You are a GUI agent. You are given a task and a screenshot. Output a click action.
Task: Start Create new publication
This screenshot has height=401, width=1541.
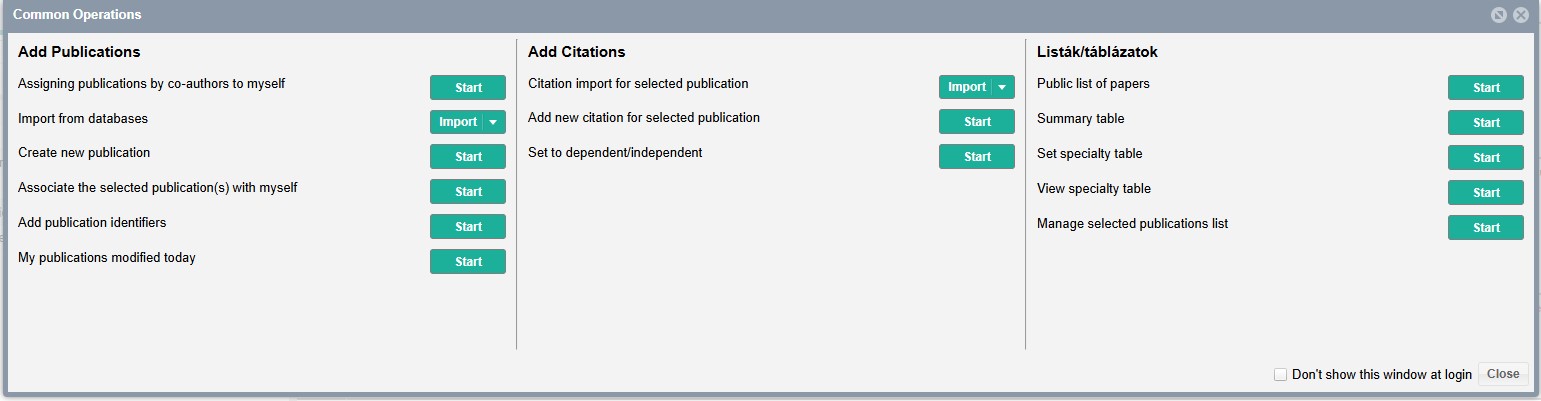[x=468, y=157]
